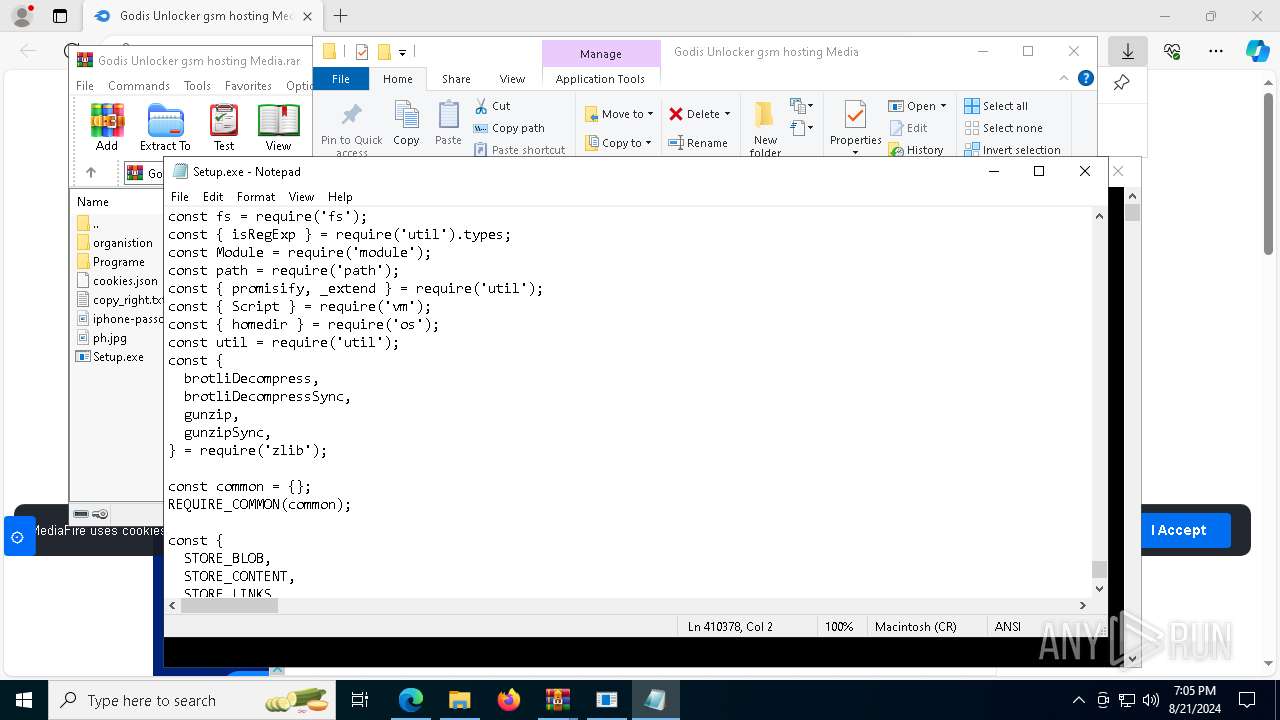Click the taskbar search box
The height and width of the screenshot is (720, 1280).
(x=190, y=700)
